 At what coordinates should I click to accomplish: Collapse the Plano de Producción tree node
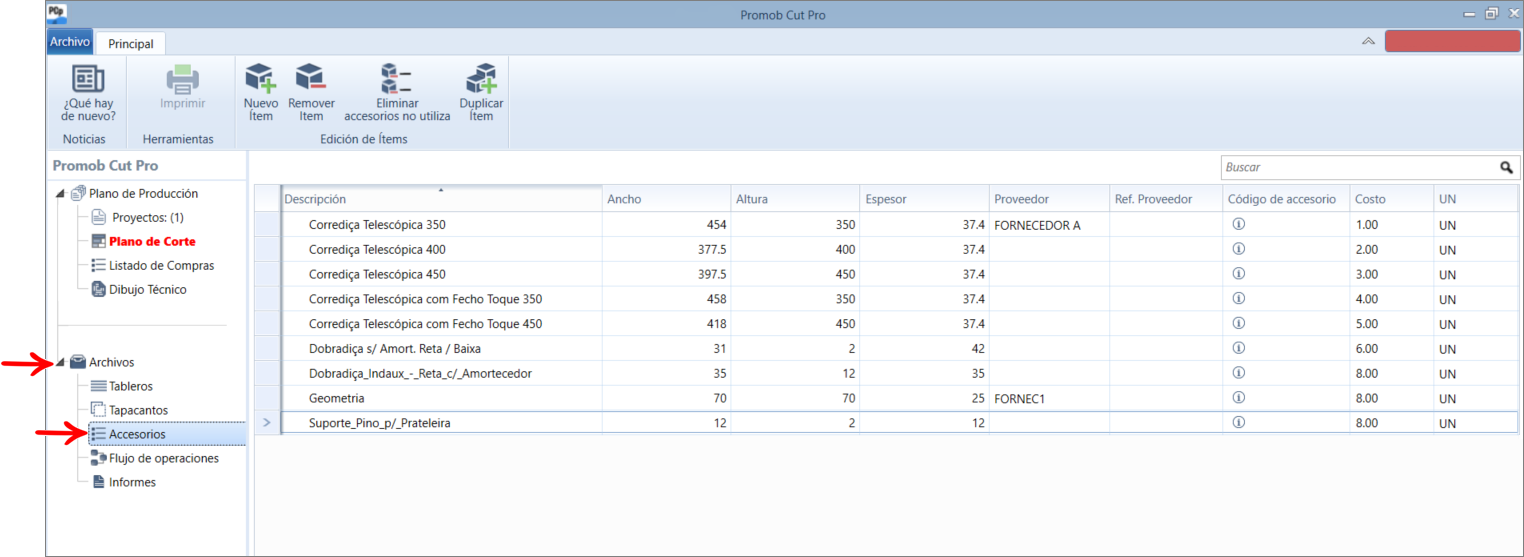60,194
